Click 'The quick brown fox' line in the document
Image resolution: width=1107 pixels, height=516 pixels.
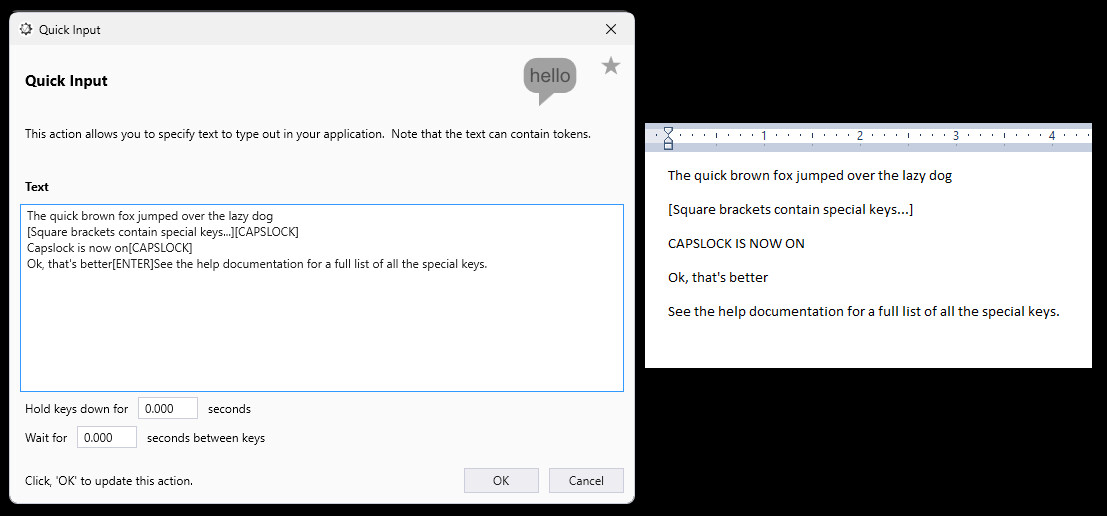point(809,176)
